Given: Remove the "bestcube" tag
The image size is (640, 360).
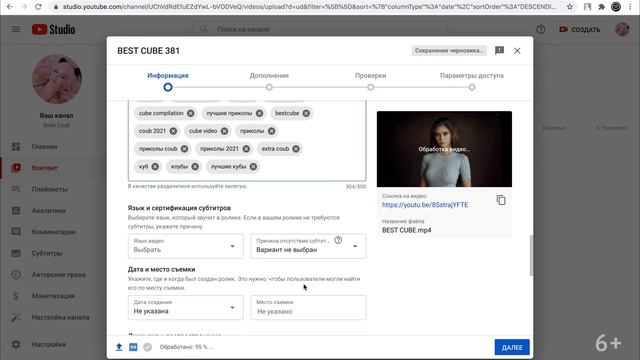Looking at the screenshot, I should 306,113.
